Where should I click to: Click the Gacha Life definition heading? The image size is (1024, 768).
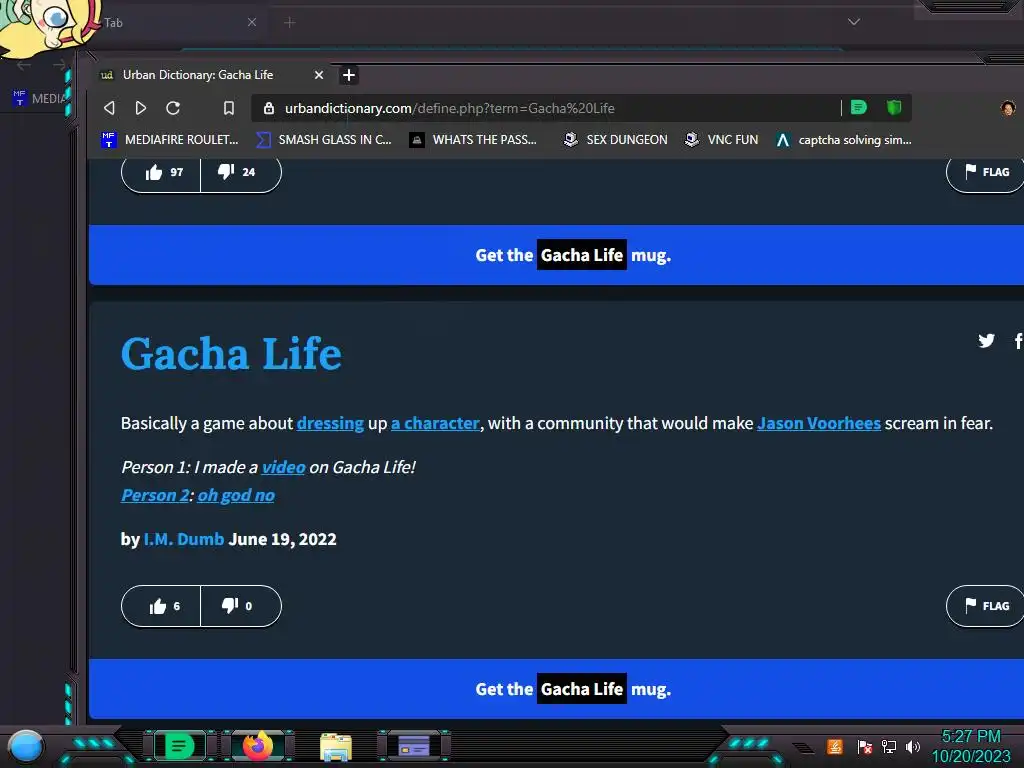pyautogui.click(x=231, y=354)
